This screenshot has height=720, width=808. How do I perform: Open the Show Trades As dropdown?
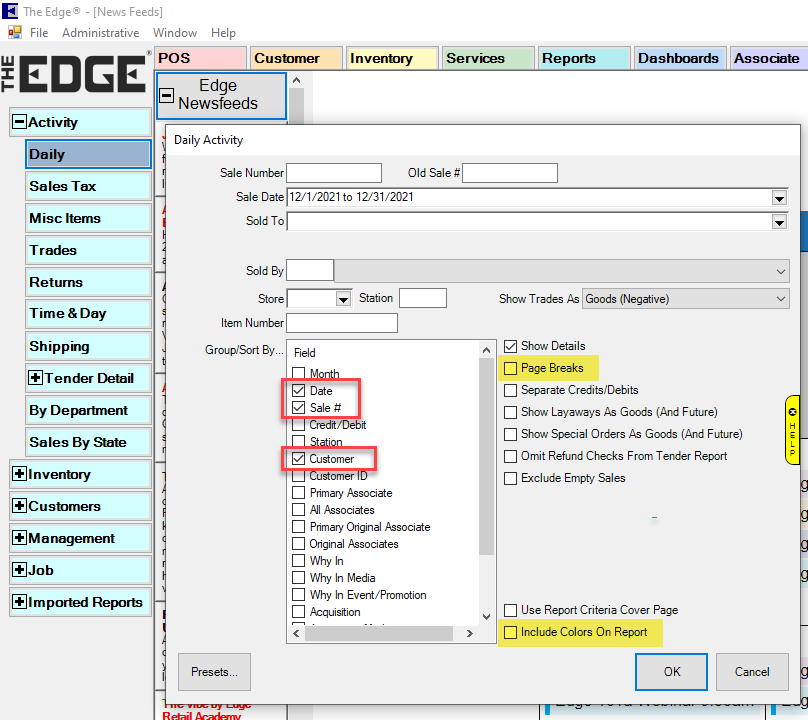tap(780, 299)
